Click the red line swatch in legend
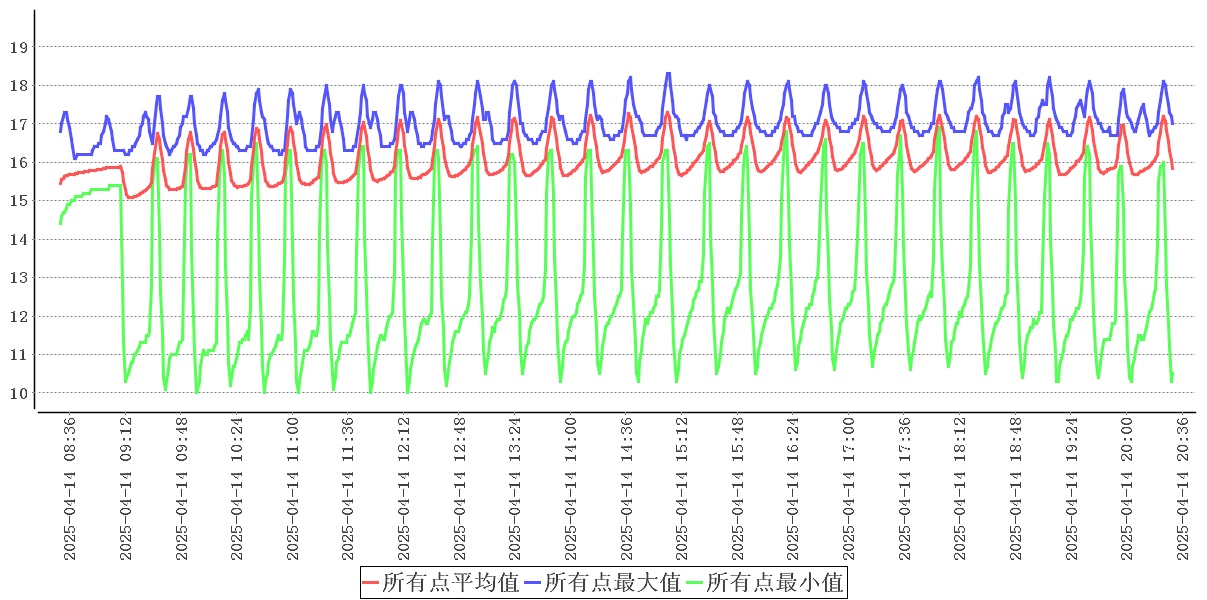The image size is (1207, 600). [x=371, y=582]
